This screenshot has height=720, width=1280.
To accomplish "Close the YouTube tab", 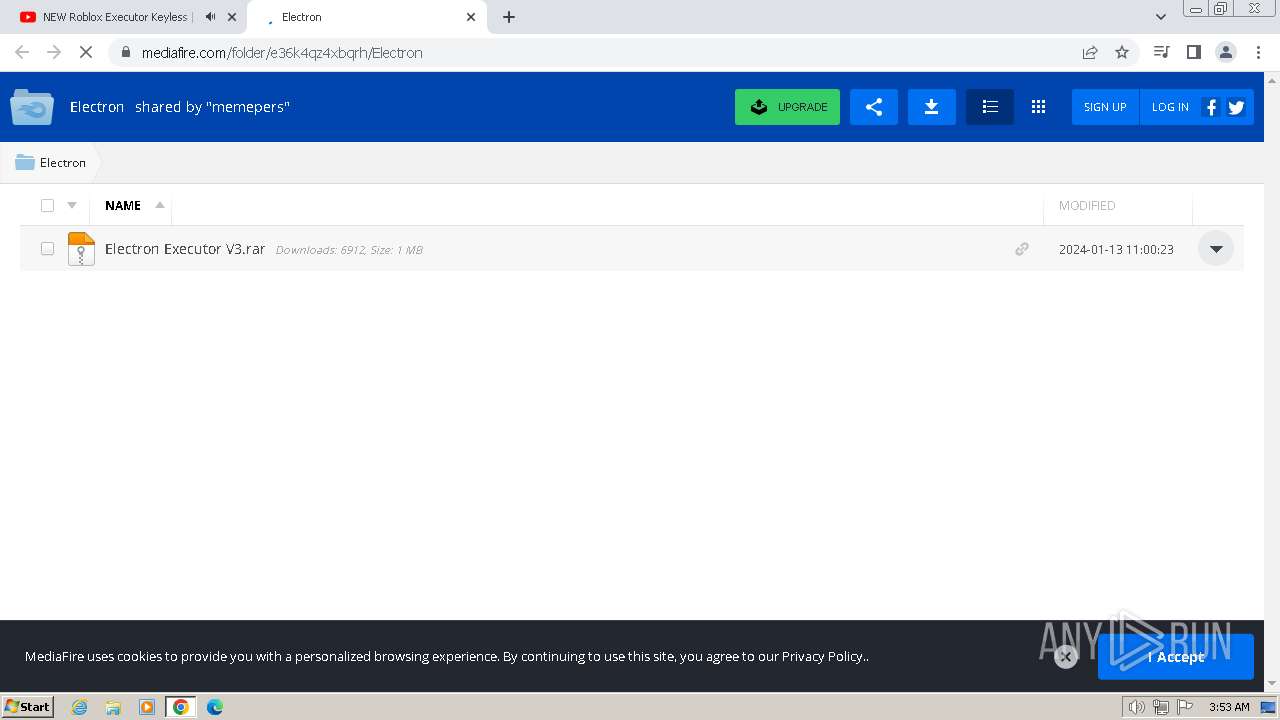I will coord(233,17).
